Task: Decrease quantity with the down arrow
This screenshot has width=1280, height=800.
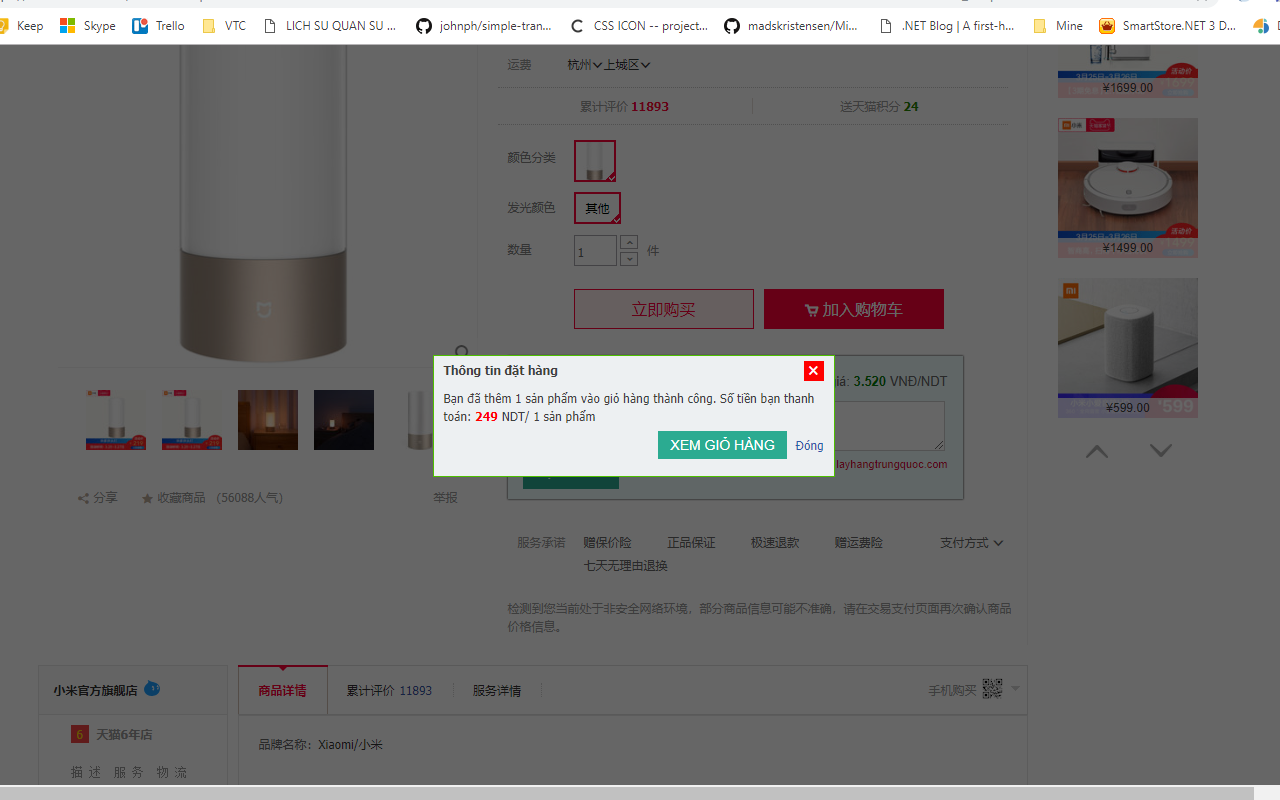Action: tap(629, 259)
